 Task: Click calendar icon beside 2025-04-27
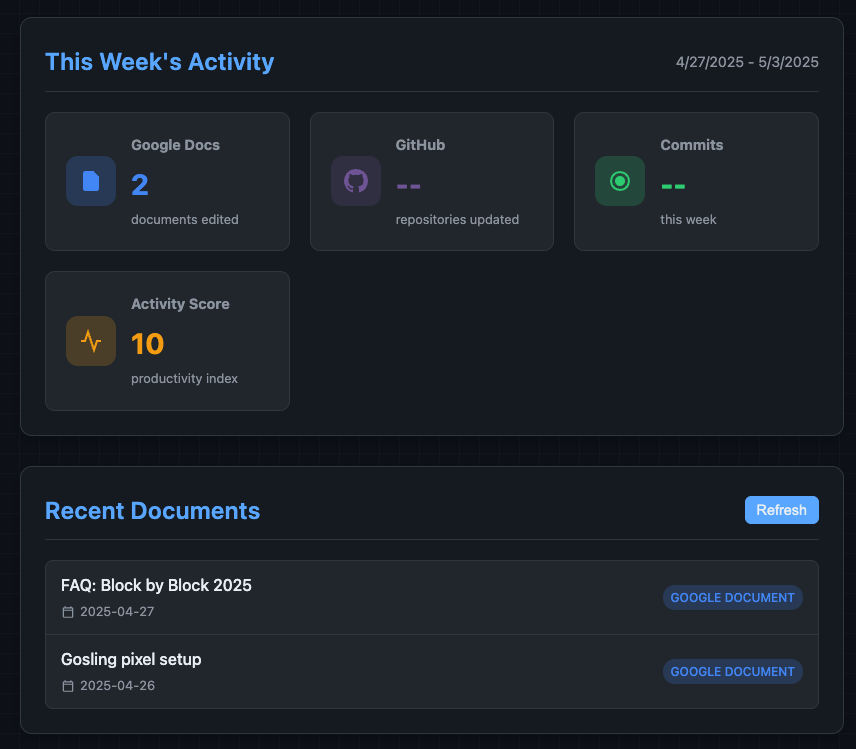click(x=68, y=612)
